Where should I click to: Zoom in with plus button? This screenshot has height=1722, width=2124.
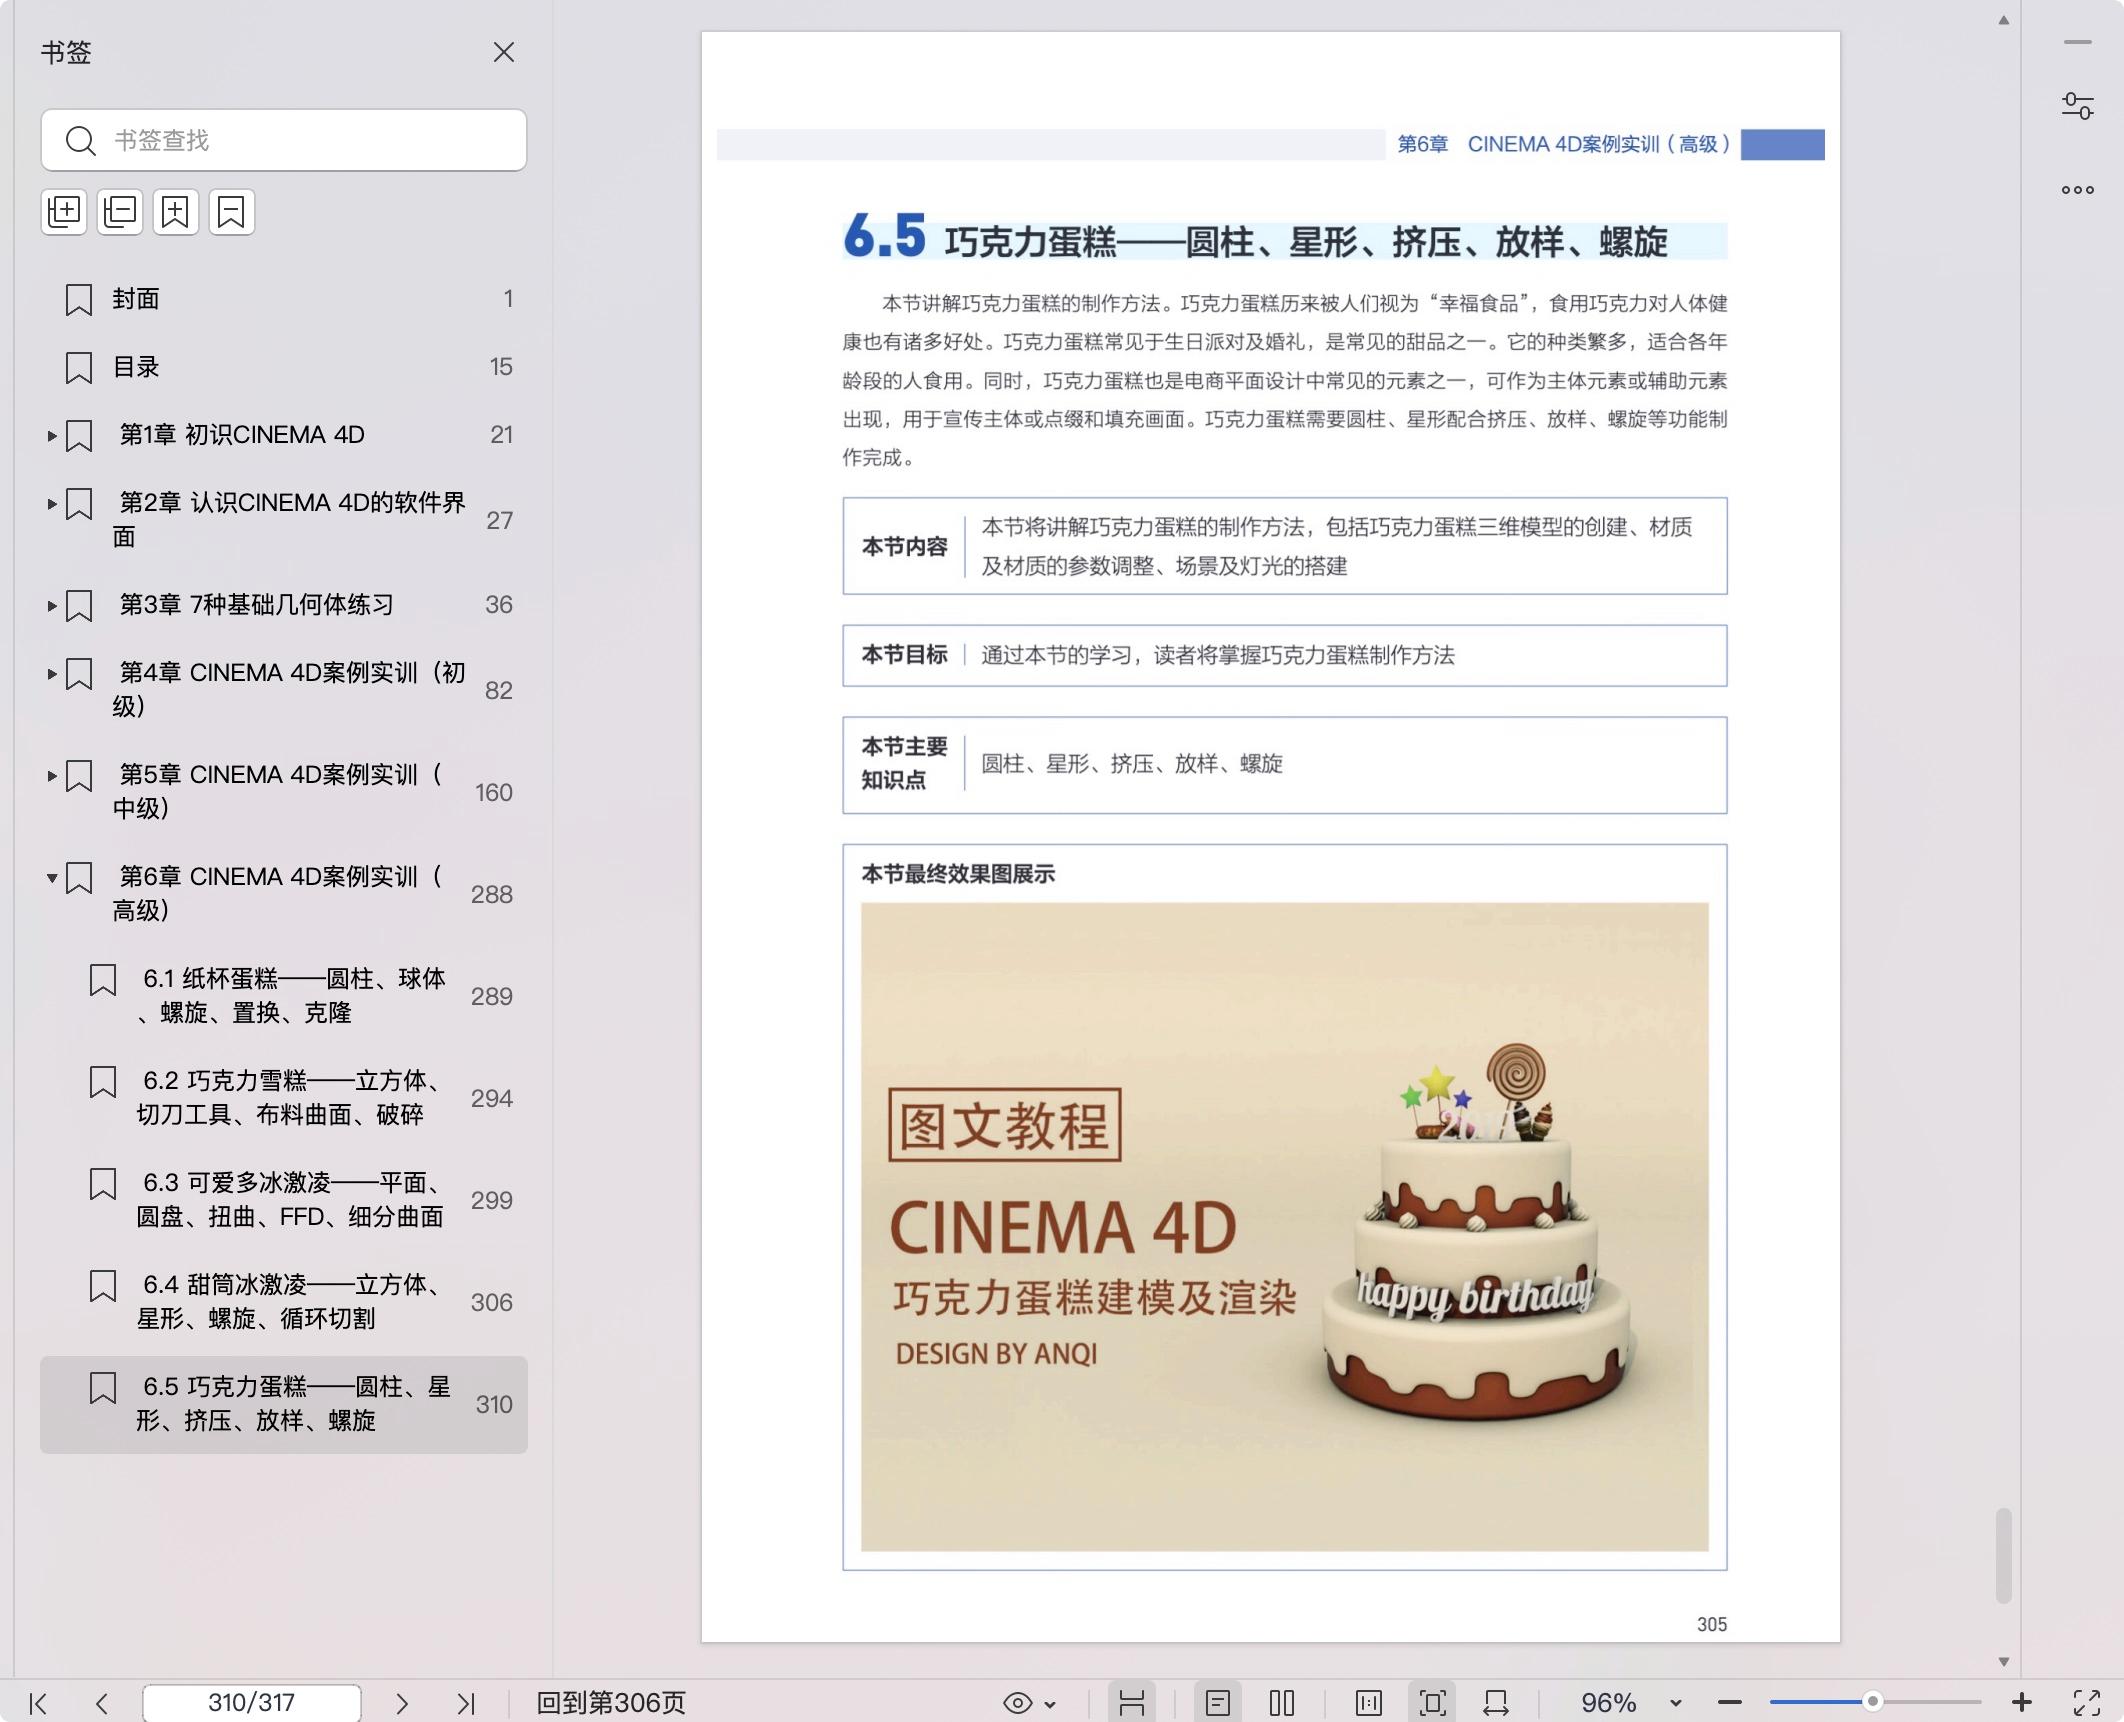(2021, 1702)
